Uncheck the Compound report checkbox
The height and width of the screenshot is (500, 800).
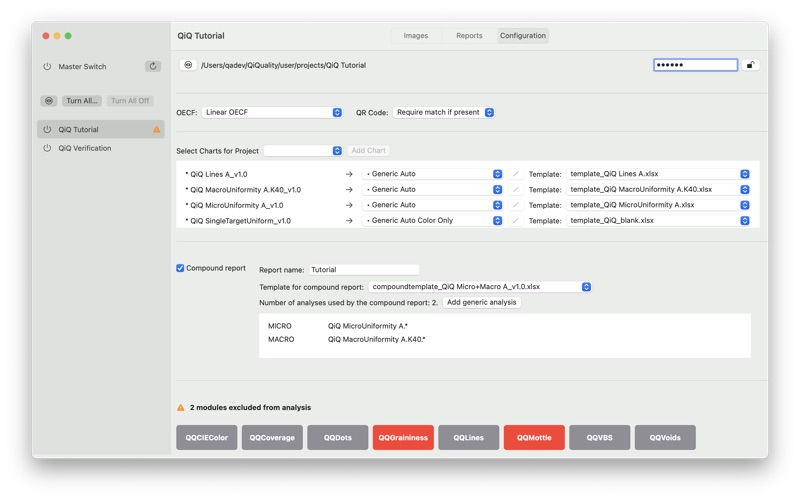[181, 268]
